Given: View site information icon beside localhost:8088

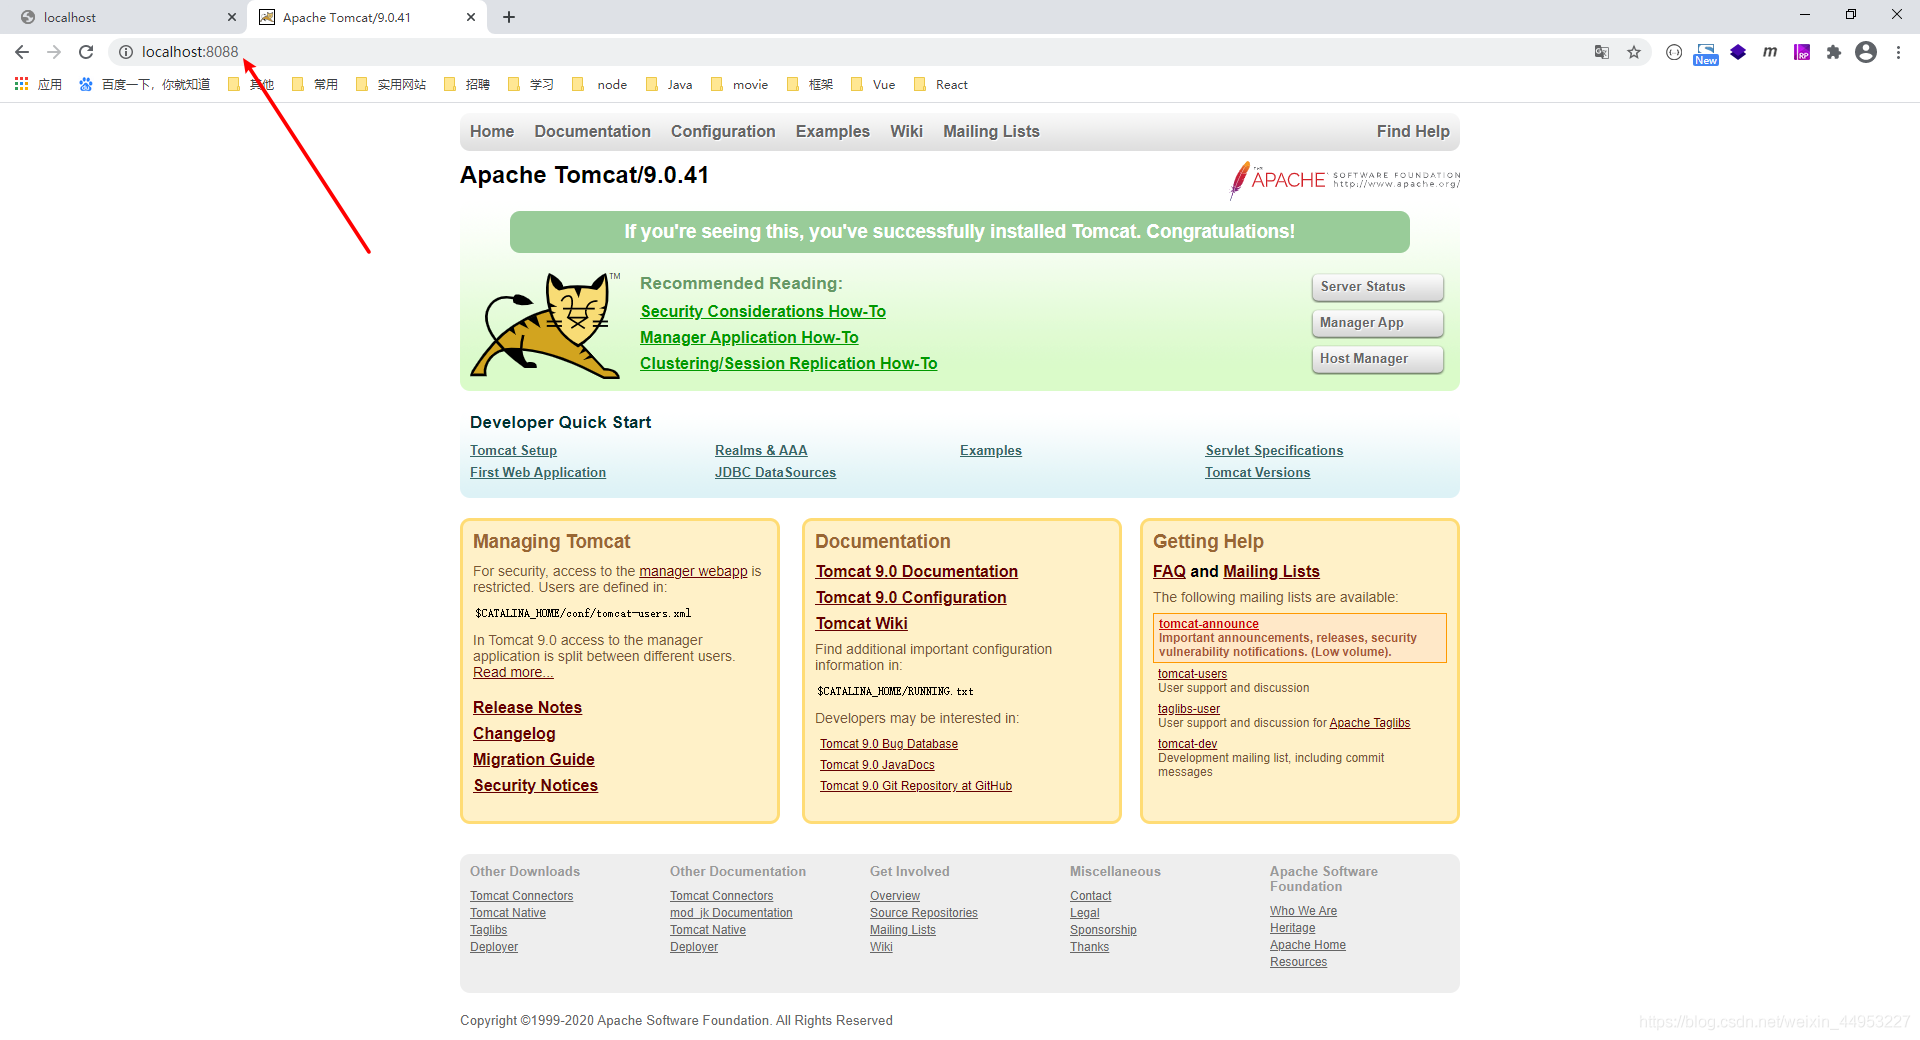Looking at the screenshot, I should pos(126,52).
